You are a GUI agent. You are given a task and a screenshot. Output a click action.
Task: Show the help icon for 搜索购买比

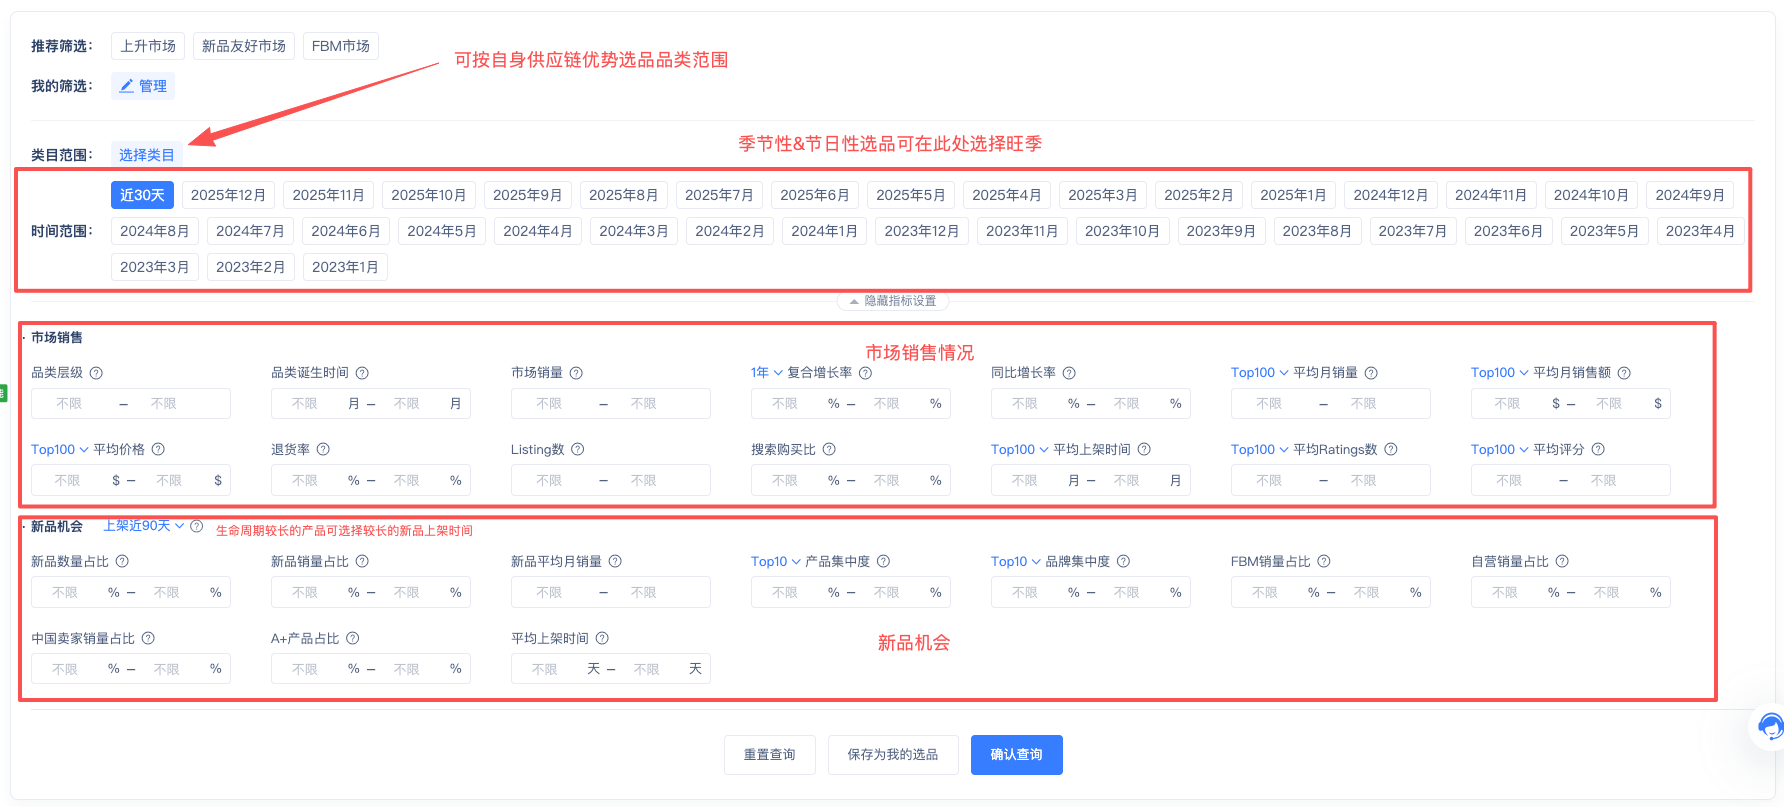click(829, 450)
